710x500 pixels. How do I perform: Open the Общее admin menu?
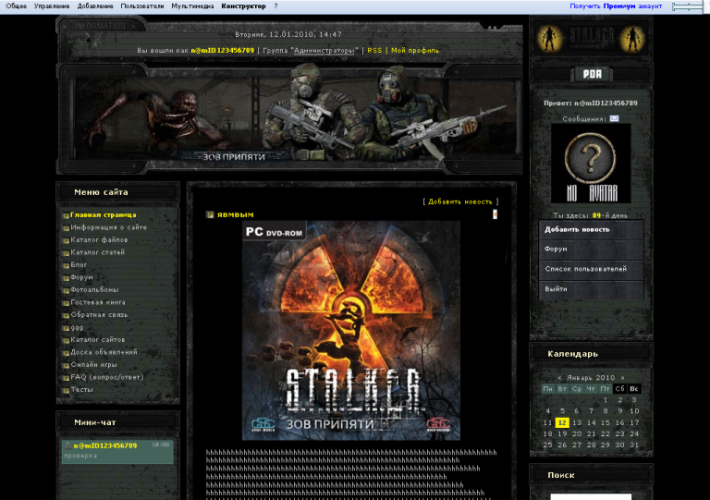[x=16, y=6]
